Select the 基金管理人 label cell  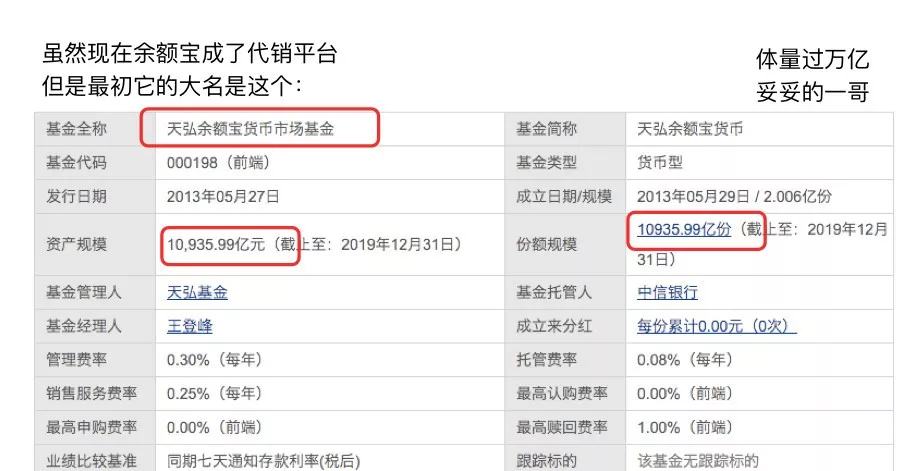tap(95, 292)
